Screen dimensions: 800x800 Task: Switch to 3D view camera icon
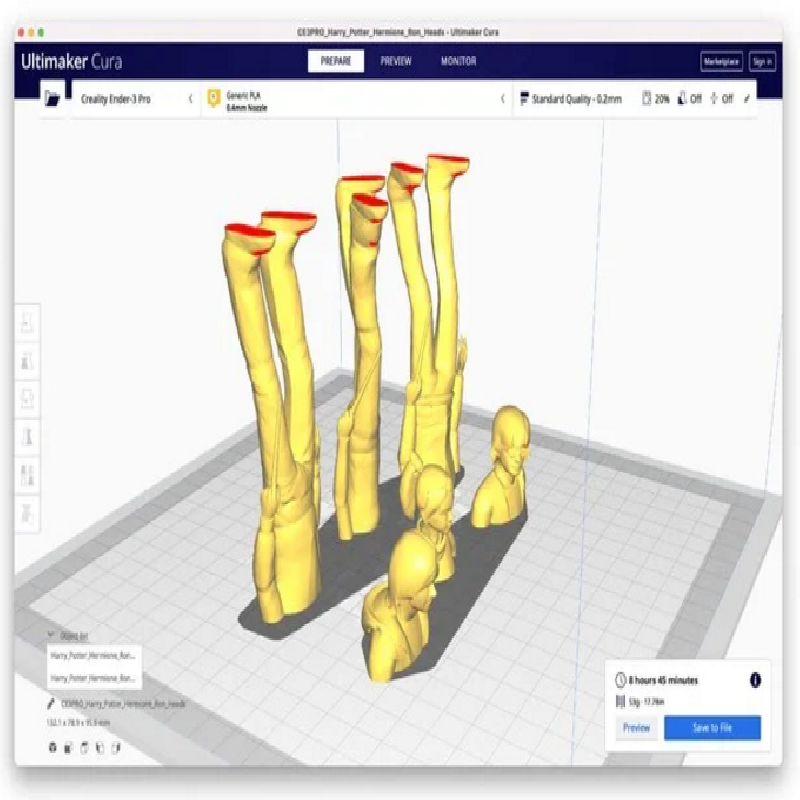[52, 747]
